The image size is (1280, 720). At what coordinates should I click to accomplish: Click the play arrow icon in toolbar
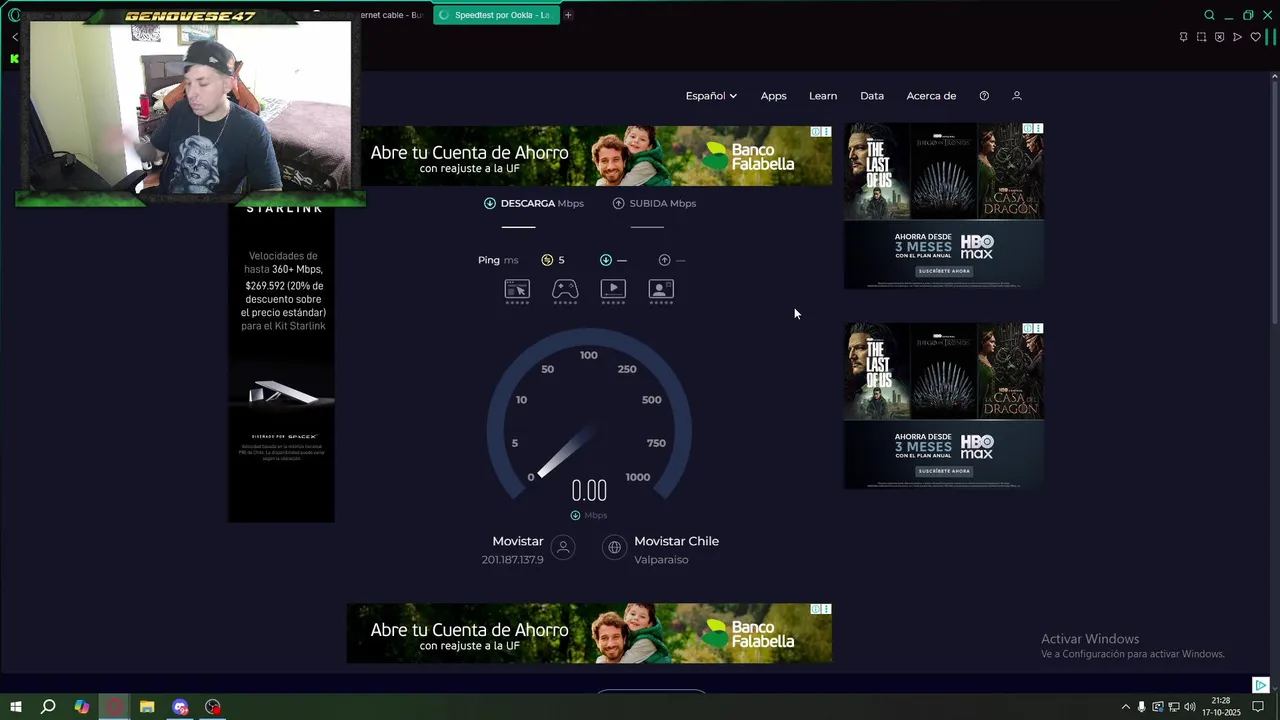coord(1237,37)
